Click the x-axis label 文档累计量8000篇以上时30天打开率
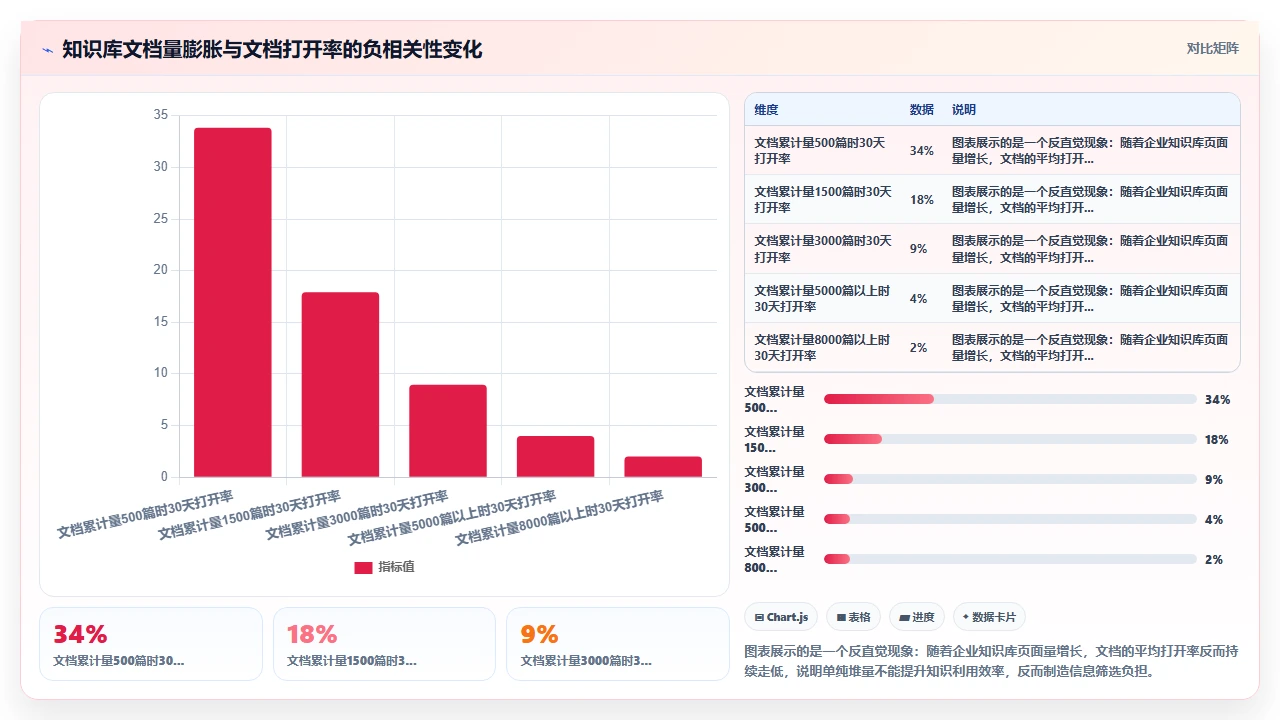 click(559, 518)
